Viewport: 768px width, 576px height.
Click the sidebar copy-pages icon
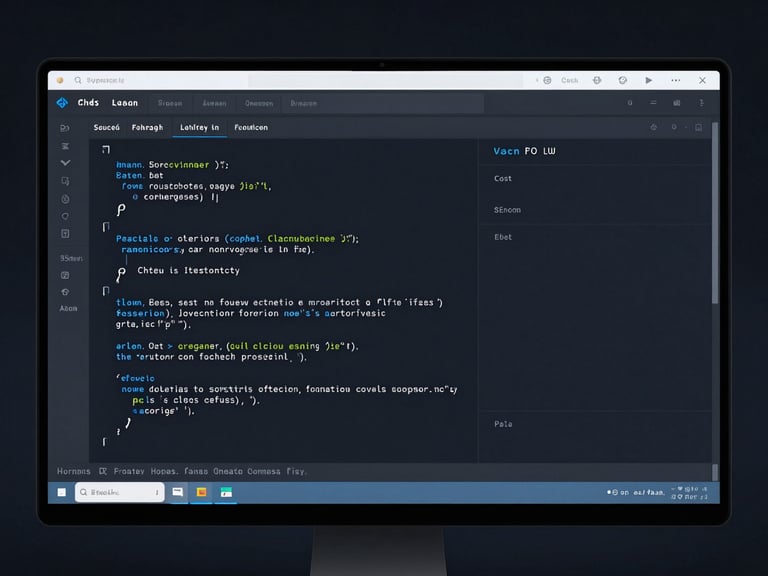[65, 181]
